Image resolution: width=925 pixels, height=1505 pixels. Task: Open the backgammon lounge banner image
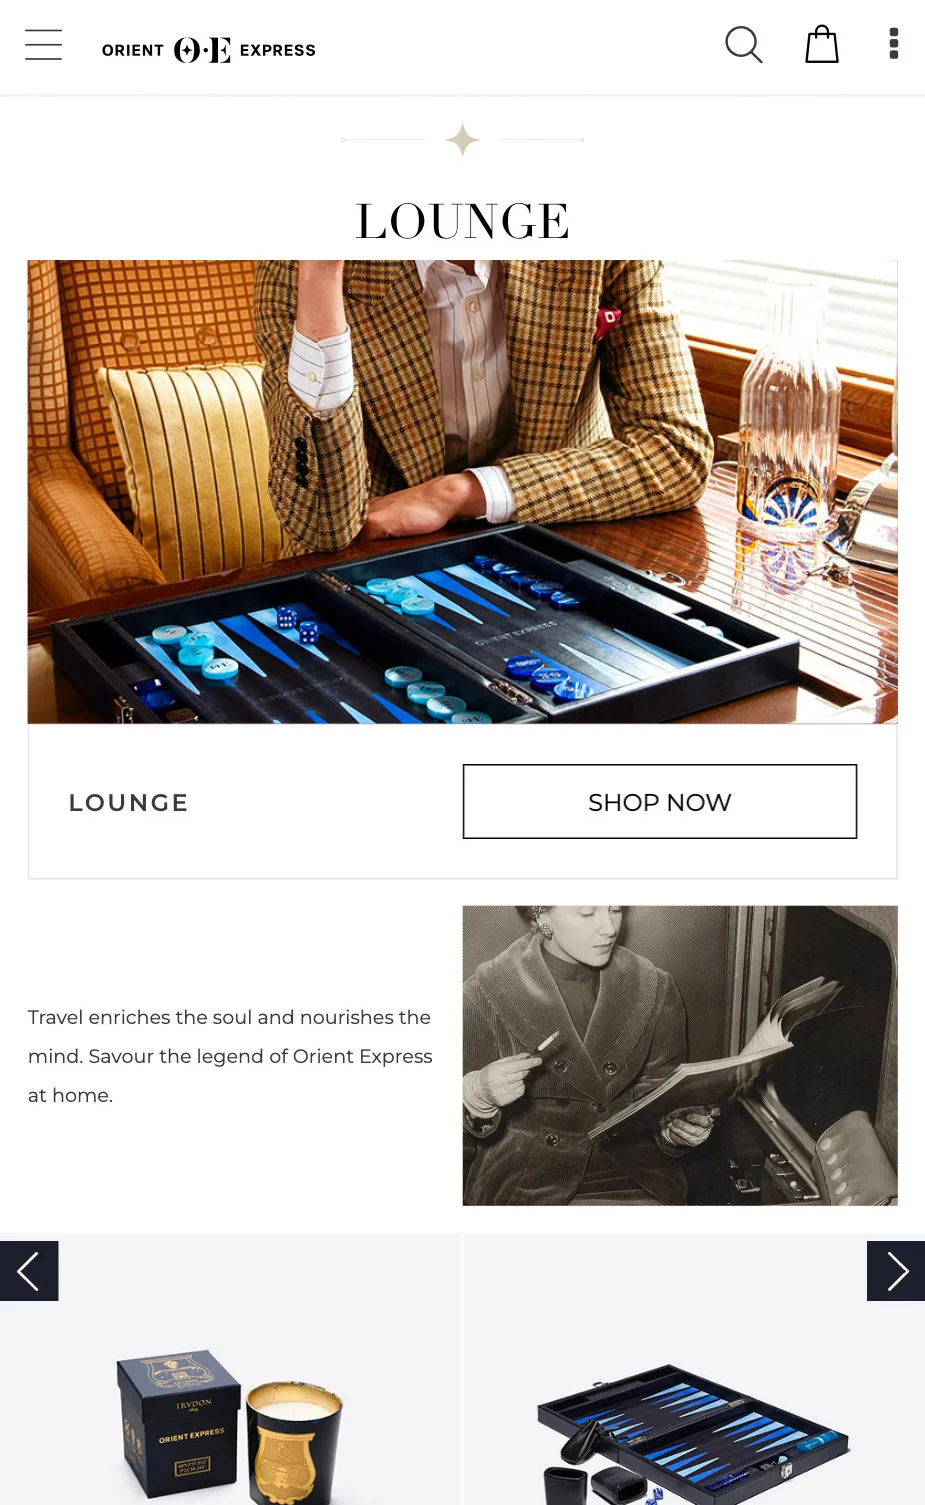[462, 492]
